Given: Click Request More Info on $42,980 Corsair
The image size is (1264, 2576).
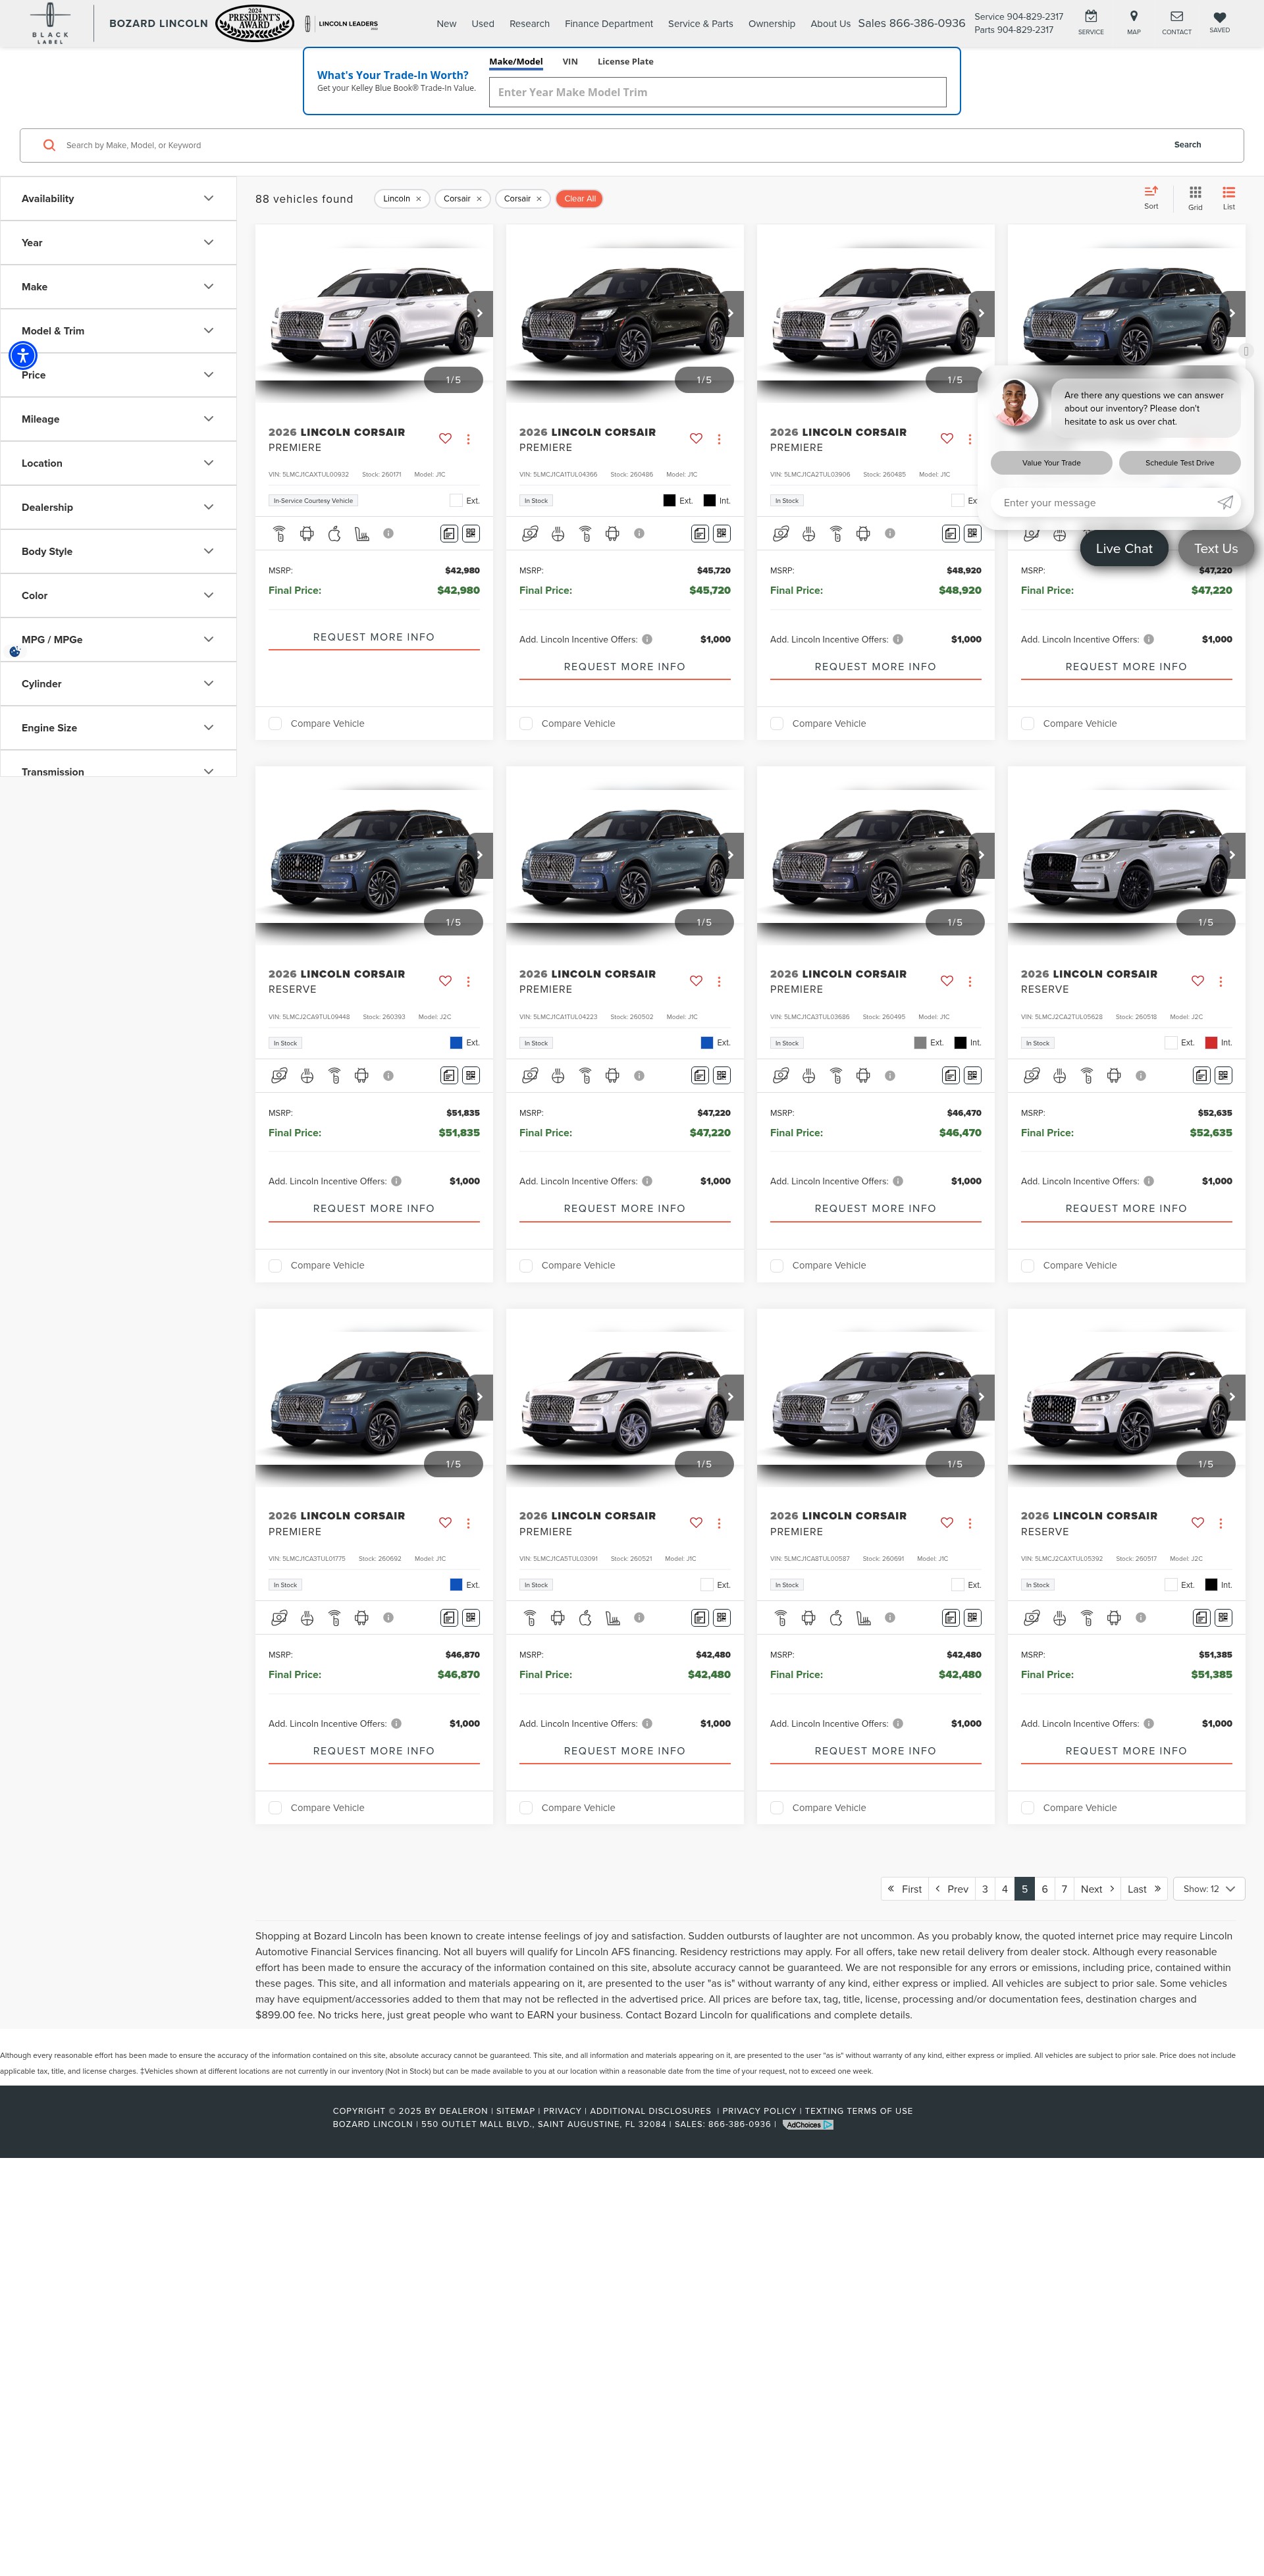Looking at the screenshot, I should click(374, 637).
